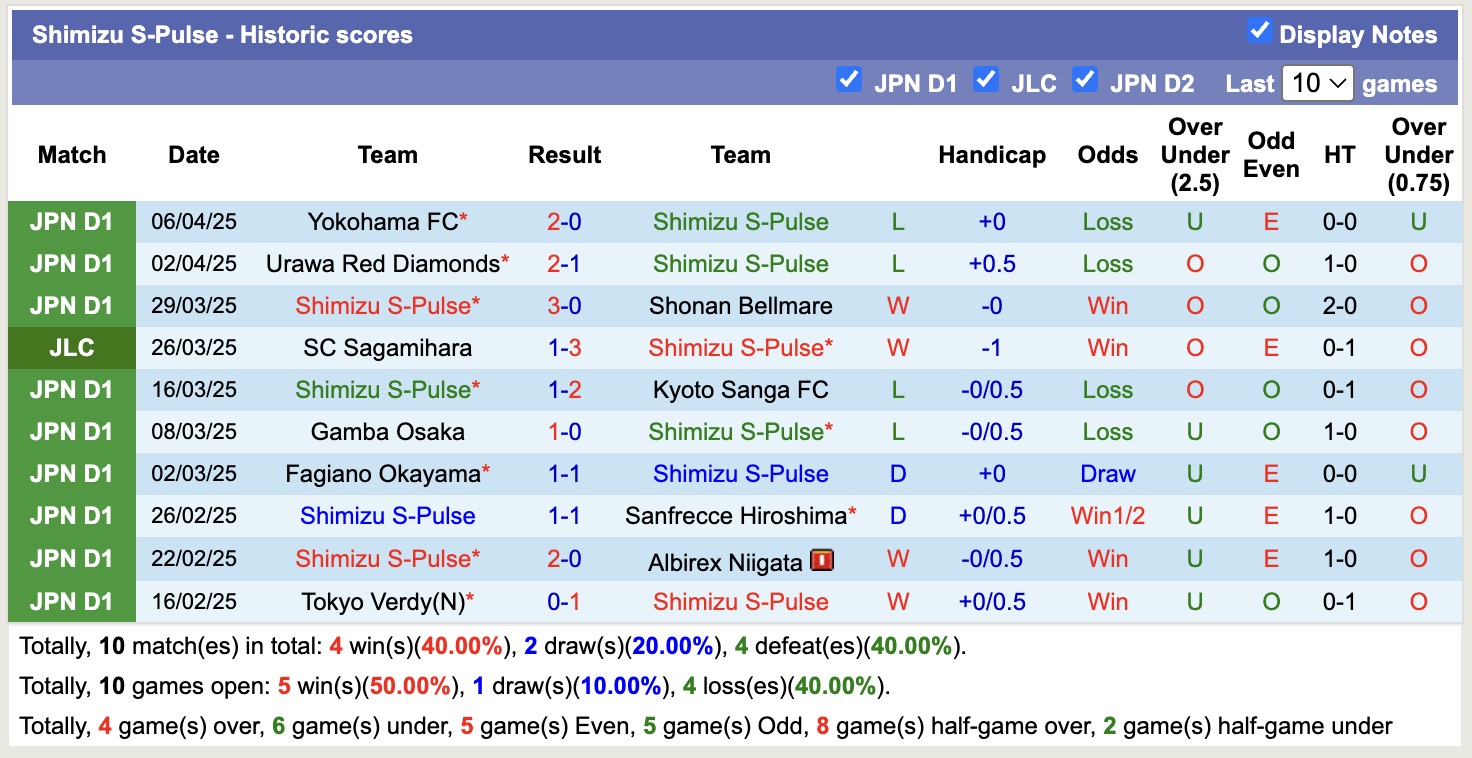1472x758 pixels.
Task: Click the JPN D1 badge on Fagiano Okayama row
Action: tap(71, 474)
